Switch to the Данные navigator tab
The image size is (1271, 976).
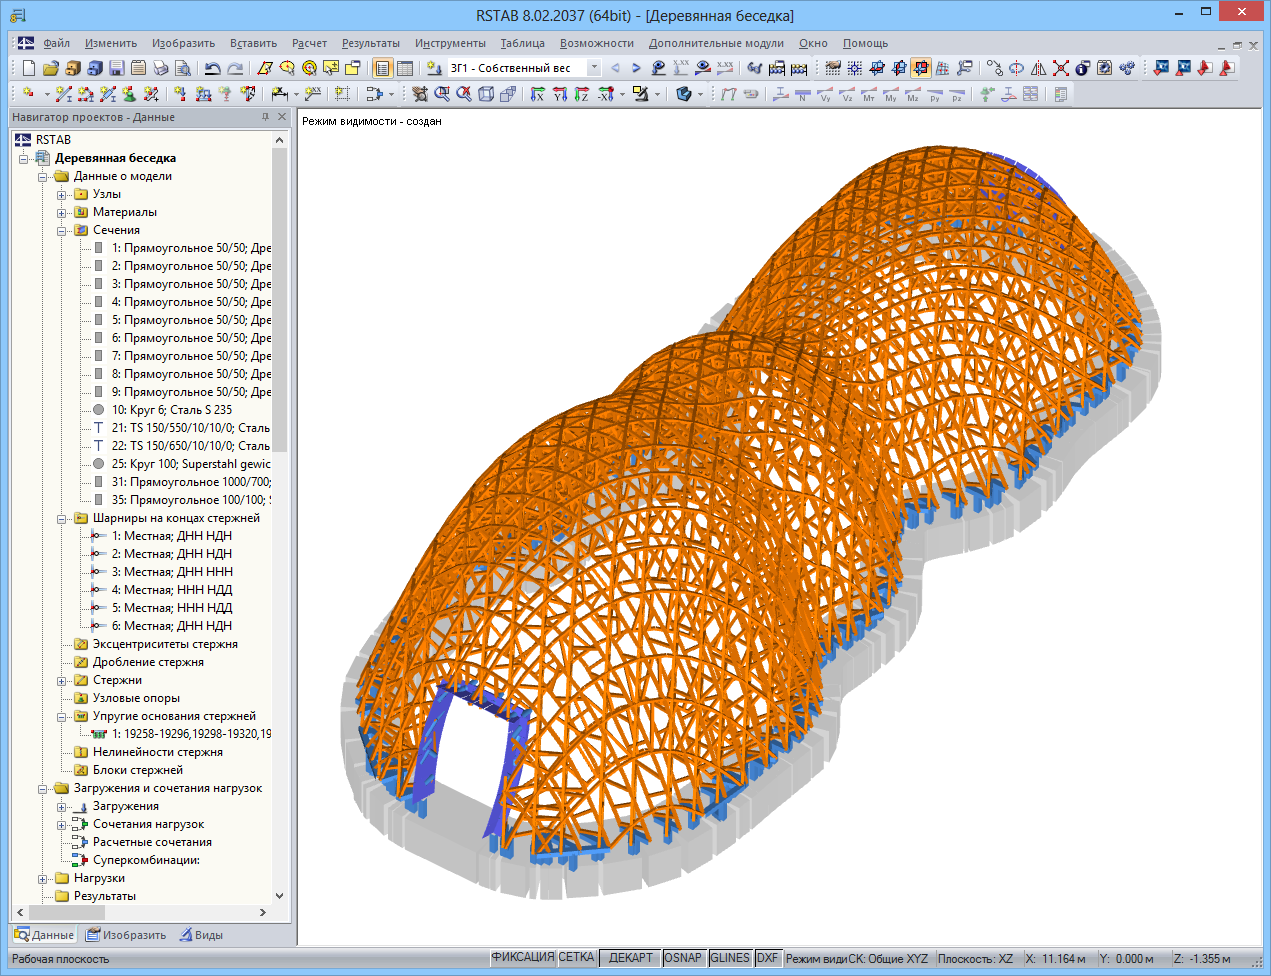click(44, 935)
